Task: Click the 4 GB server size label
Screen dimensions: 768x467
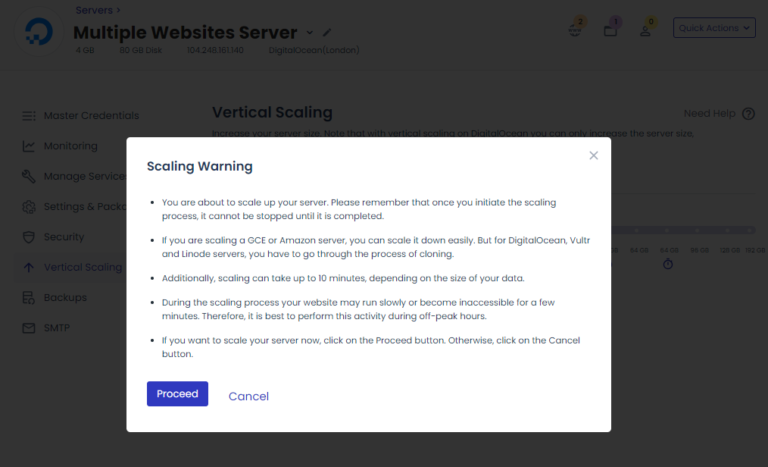Action: tap(85, 50)
